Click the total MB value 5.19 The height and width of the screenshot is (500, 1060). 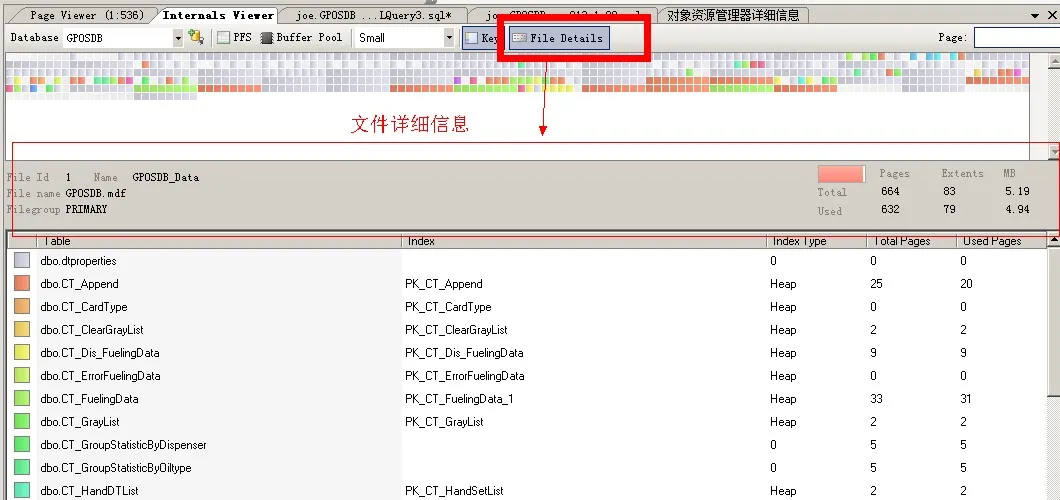click(1017, 191)
